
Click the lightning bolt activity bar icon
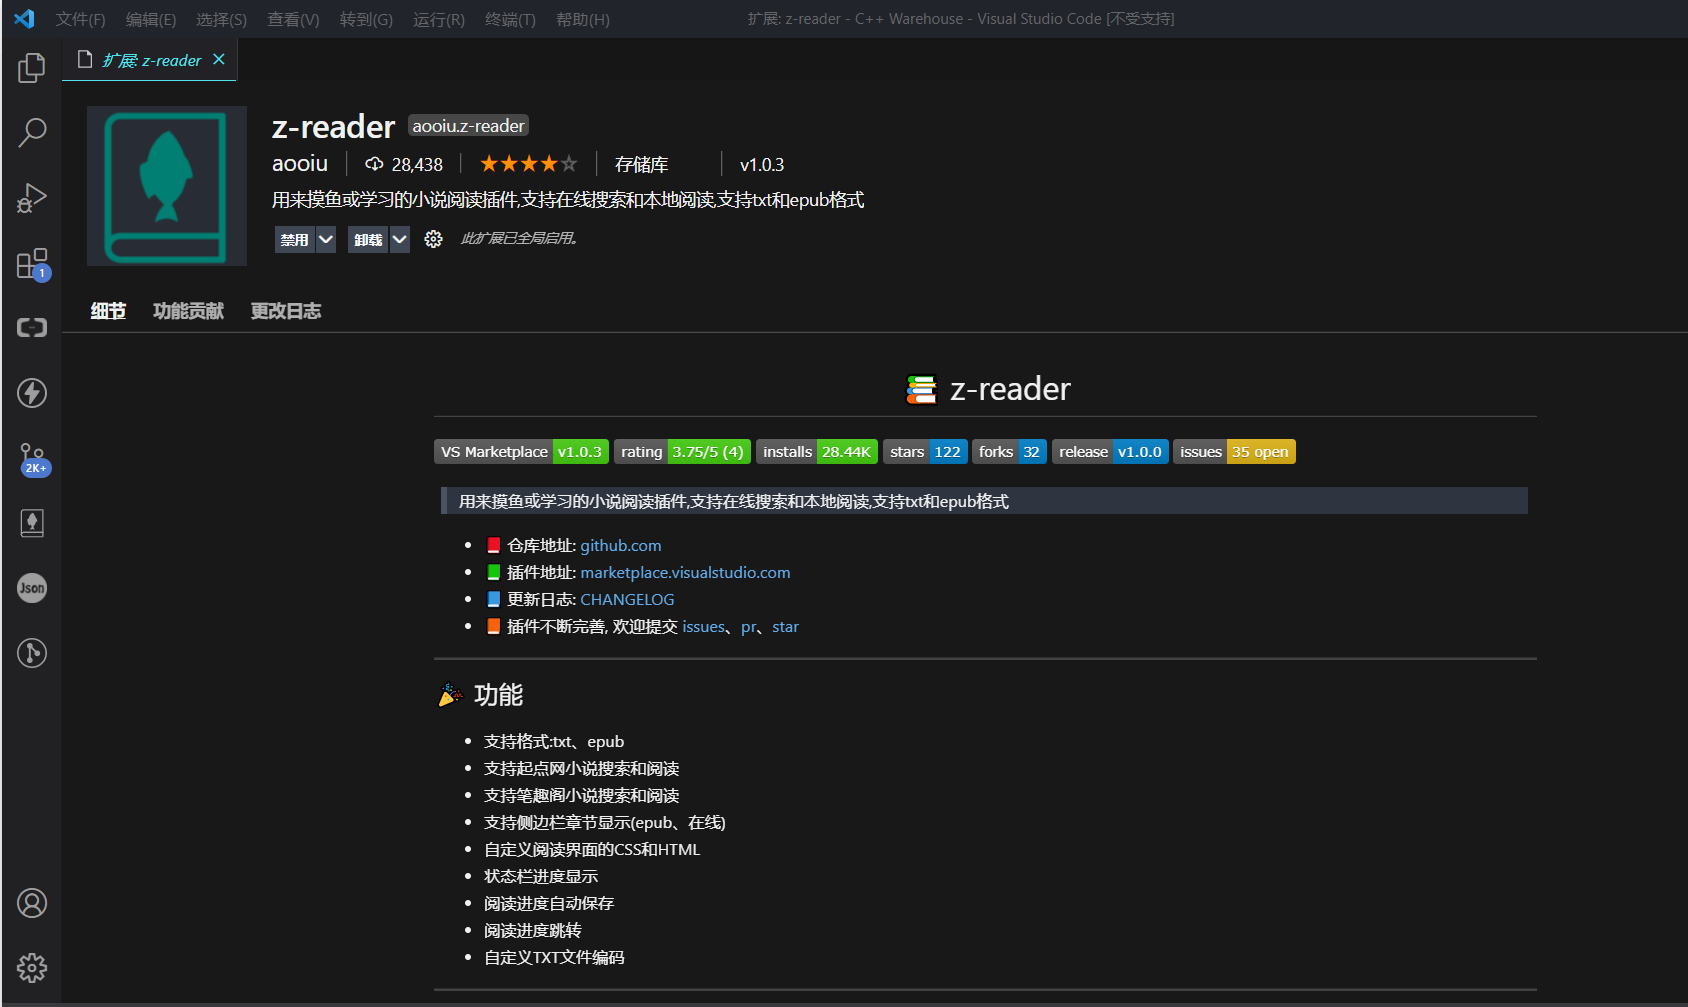click(x=32, y=393)
